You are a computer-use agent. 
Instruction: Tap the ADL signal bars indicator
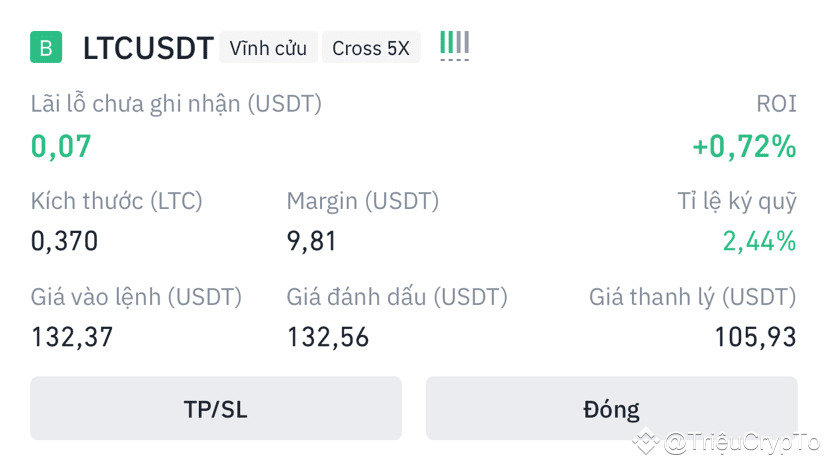click(454, 46)
